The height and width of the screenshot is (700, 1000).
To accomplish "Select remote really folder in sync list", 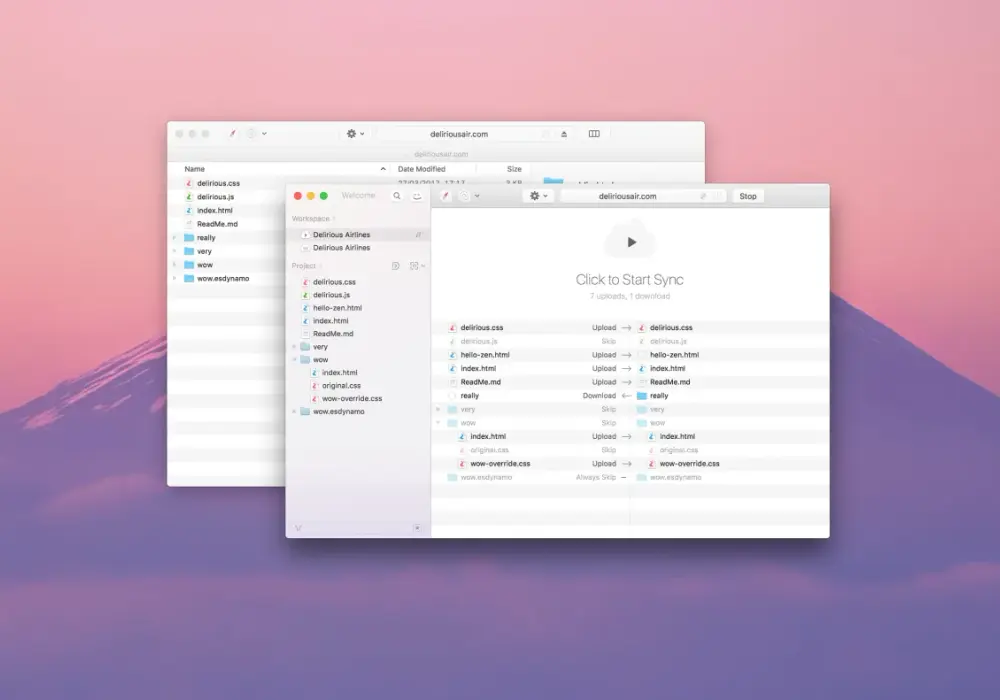I will pos(659,396).
